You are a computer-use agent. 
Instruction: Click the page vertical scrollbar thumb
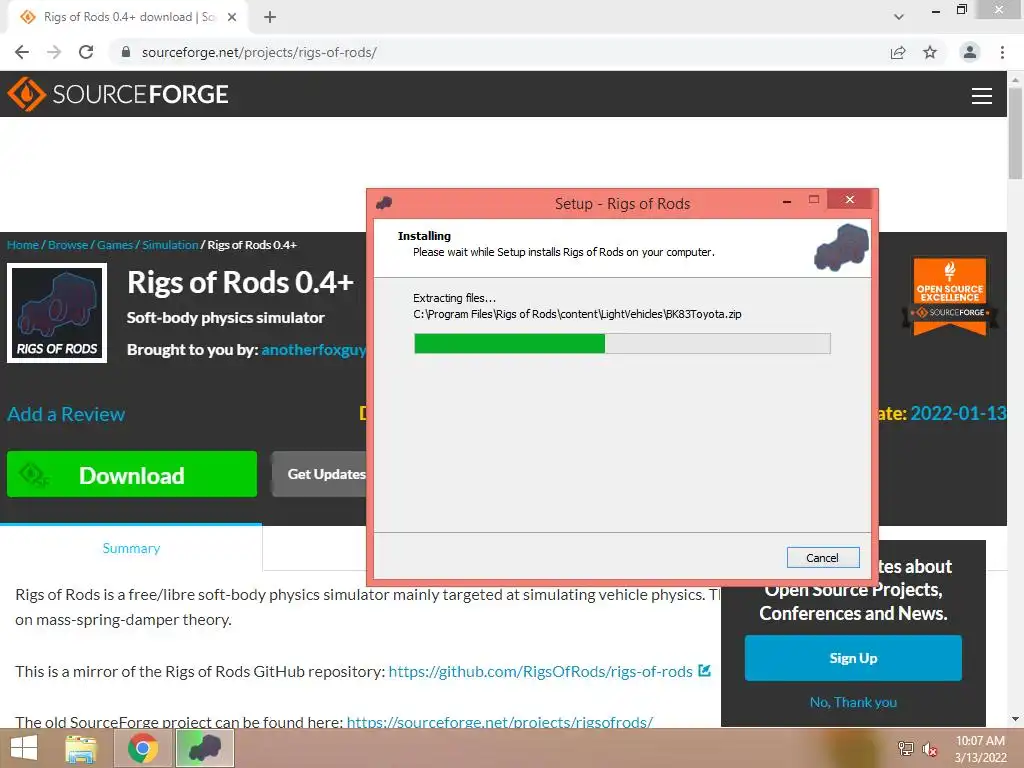click(1015, 133)
